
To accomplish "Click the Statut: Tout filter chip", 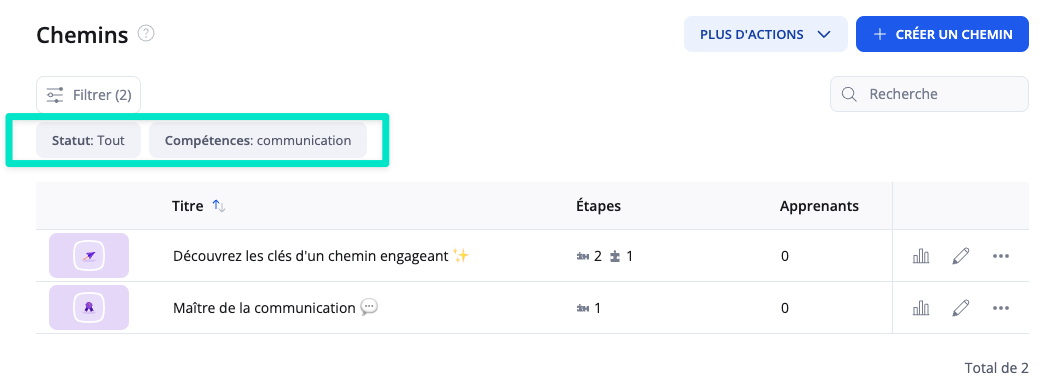I will coord(89,141).
